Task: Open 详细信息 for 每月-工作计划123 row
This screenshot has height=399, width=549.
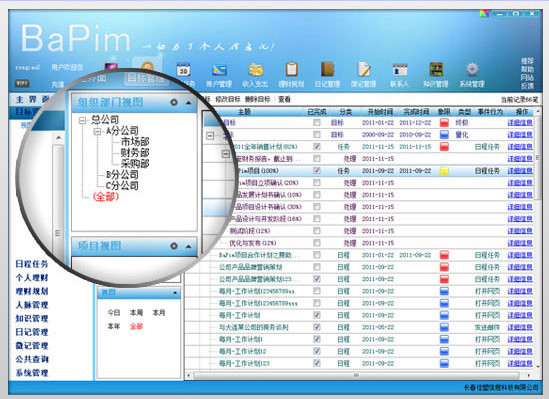Action: (x=520, y=363)
